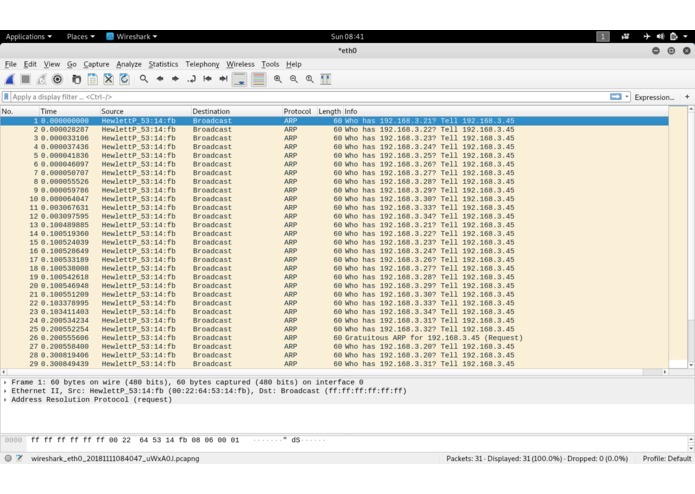
Task: Open the Capture menu
Action: (x=96, y=64)
